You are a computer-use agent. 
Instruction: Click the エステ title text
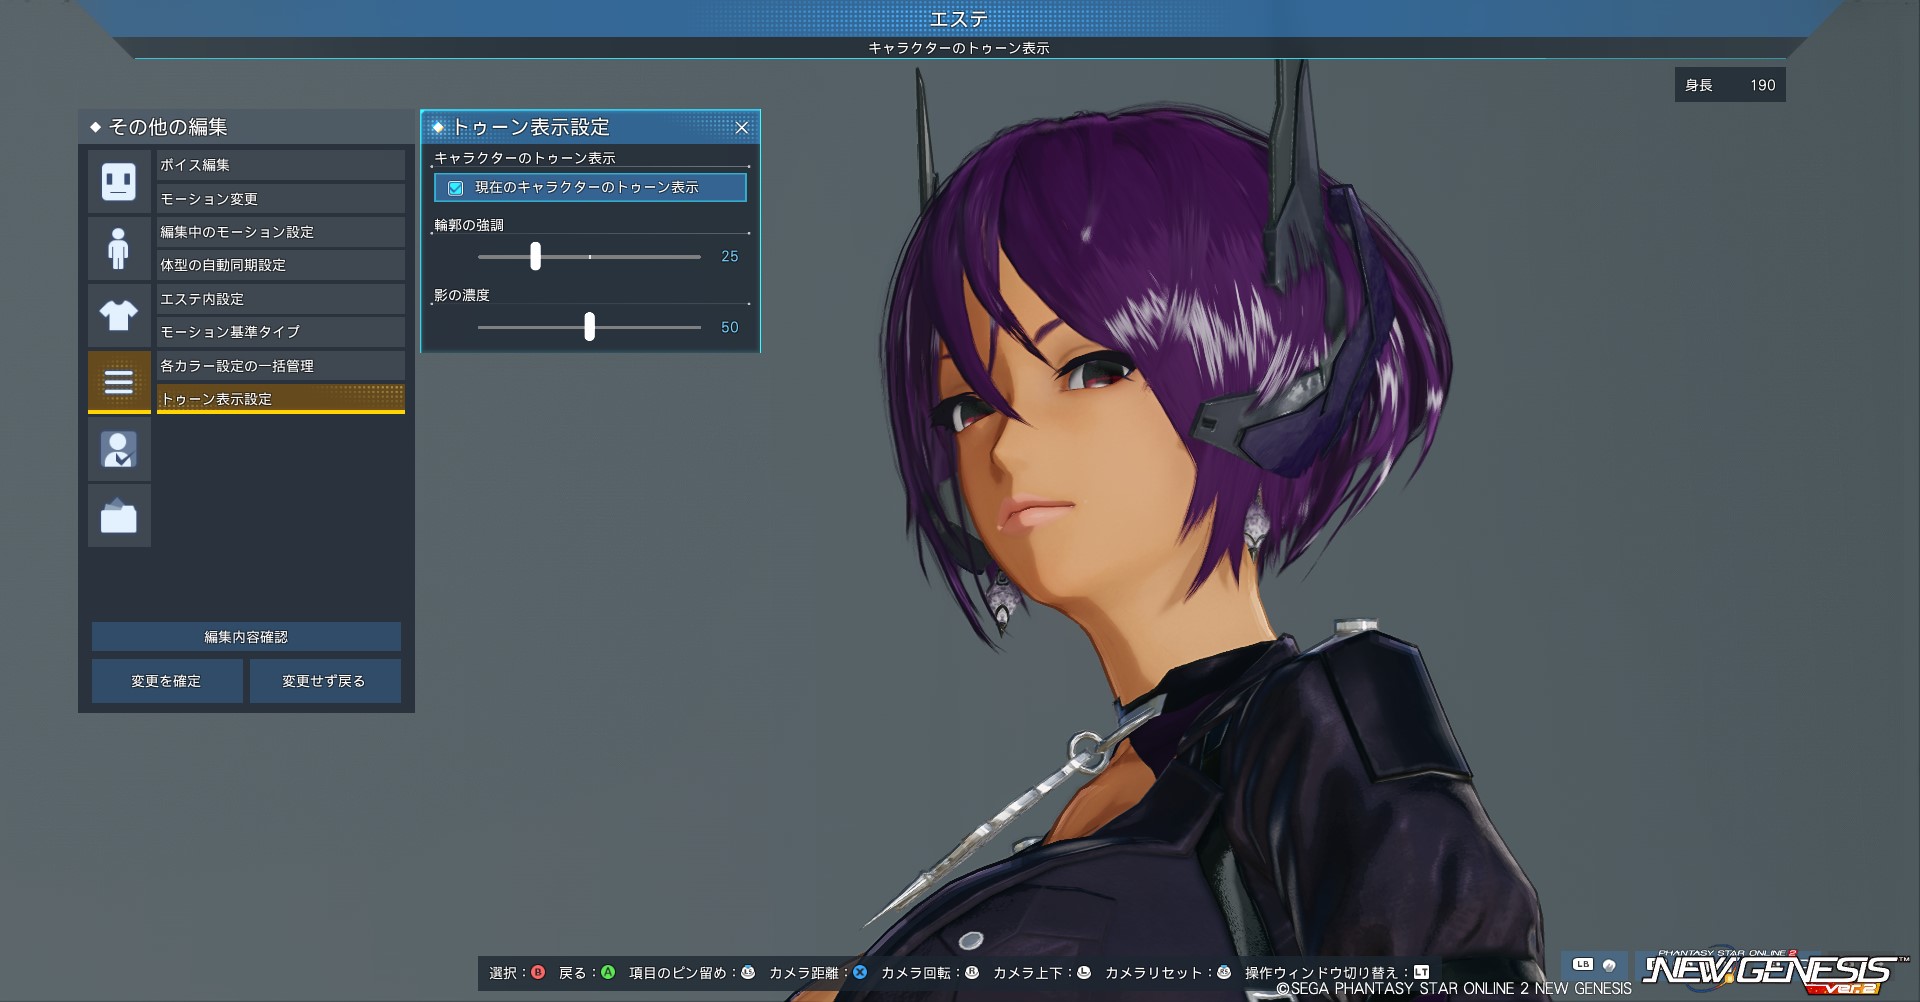click(959, 19)
